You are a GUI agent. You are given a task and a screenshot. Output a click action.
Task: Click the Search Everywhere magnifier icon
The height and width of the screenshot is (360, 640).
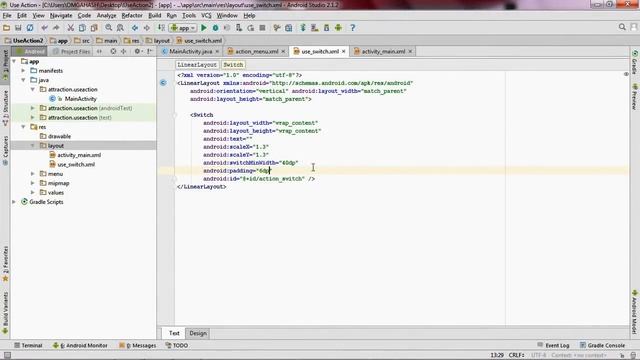coord(622,27)
